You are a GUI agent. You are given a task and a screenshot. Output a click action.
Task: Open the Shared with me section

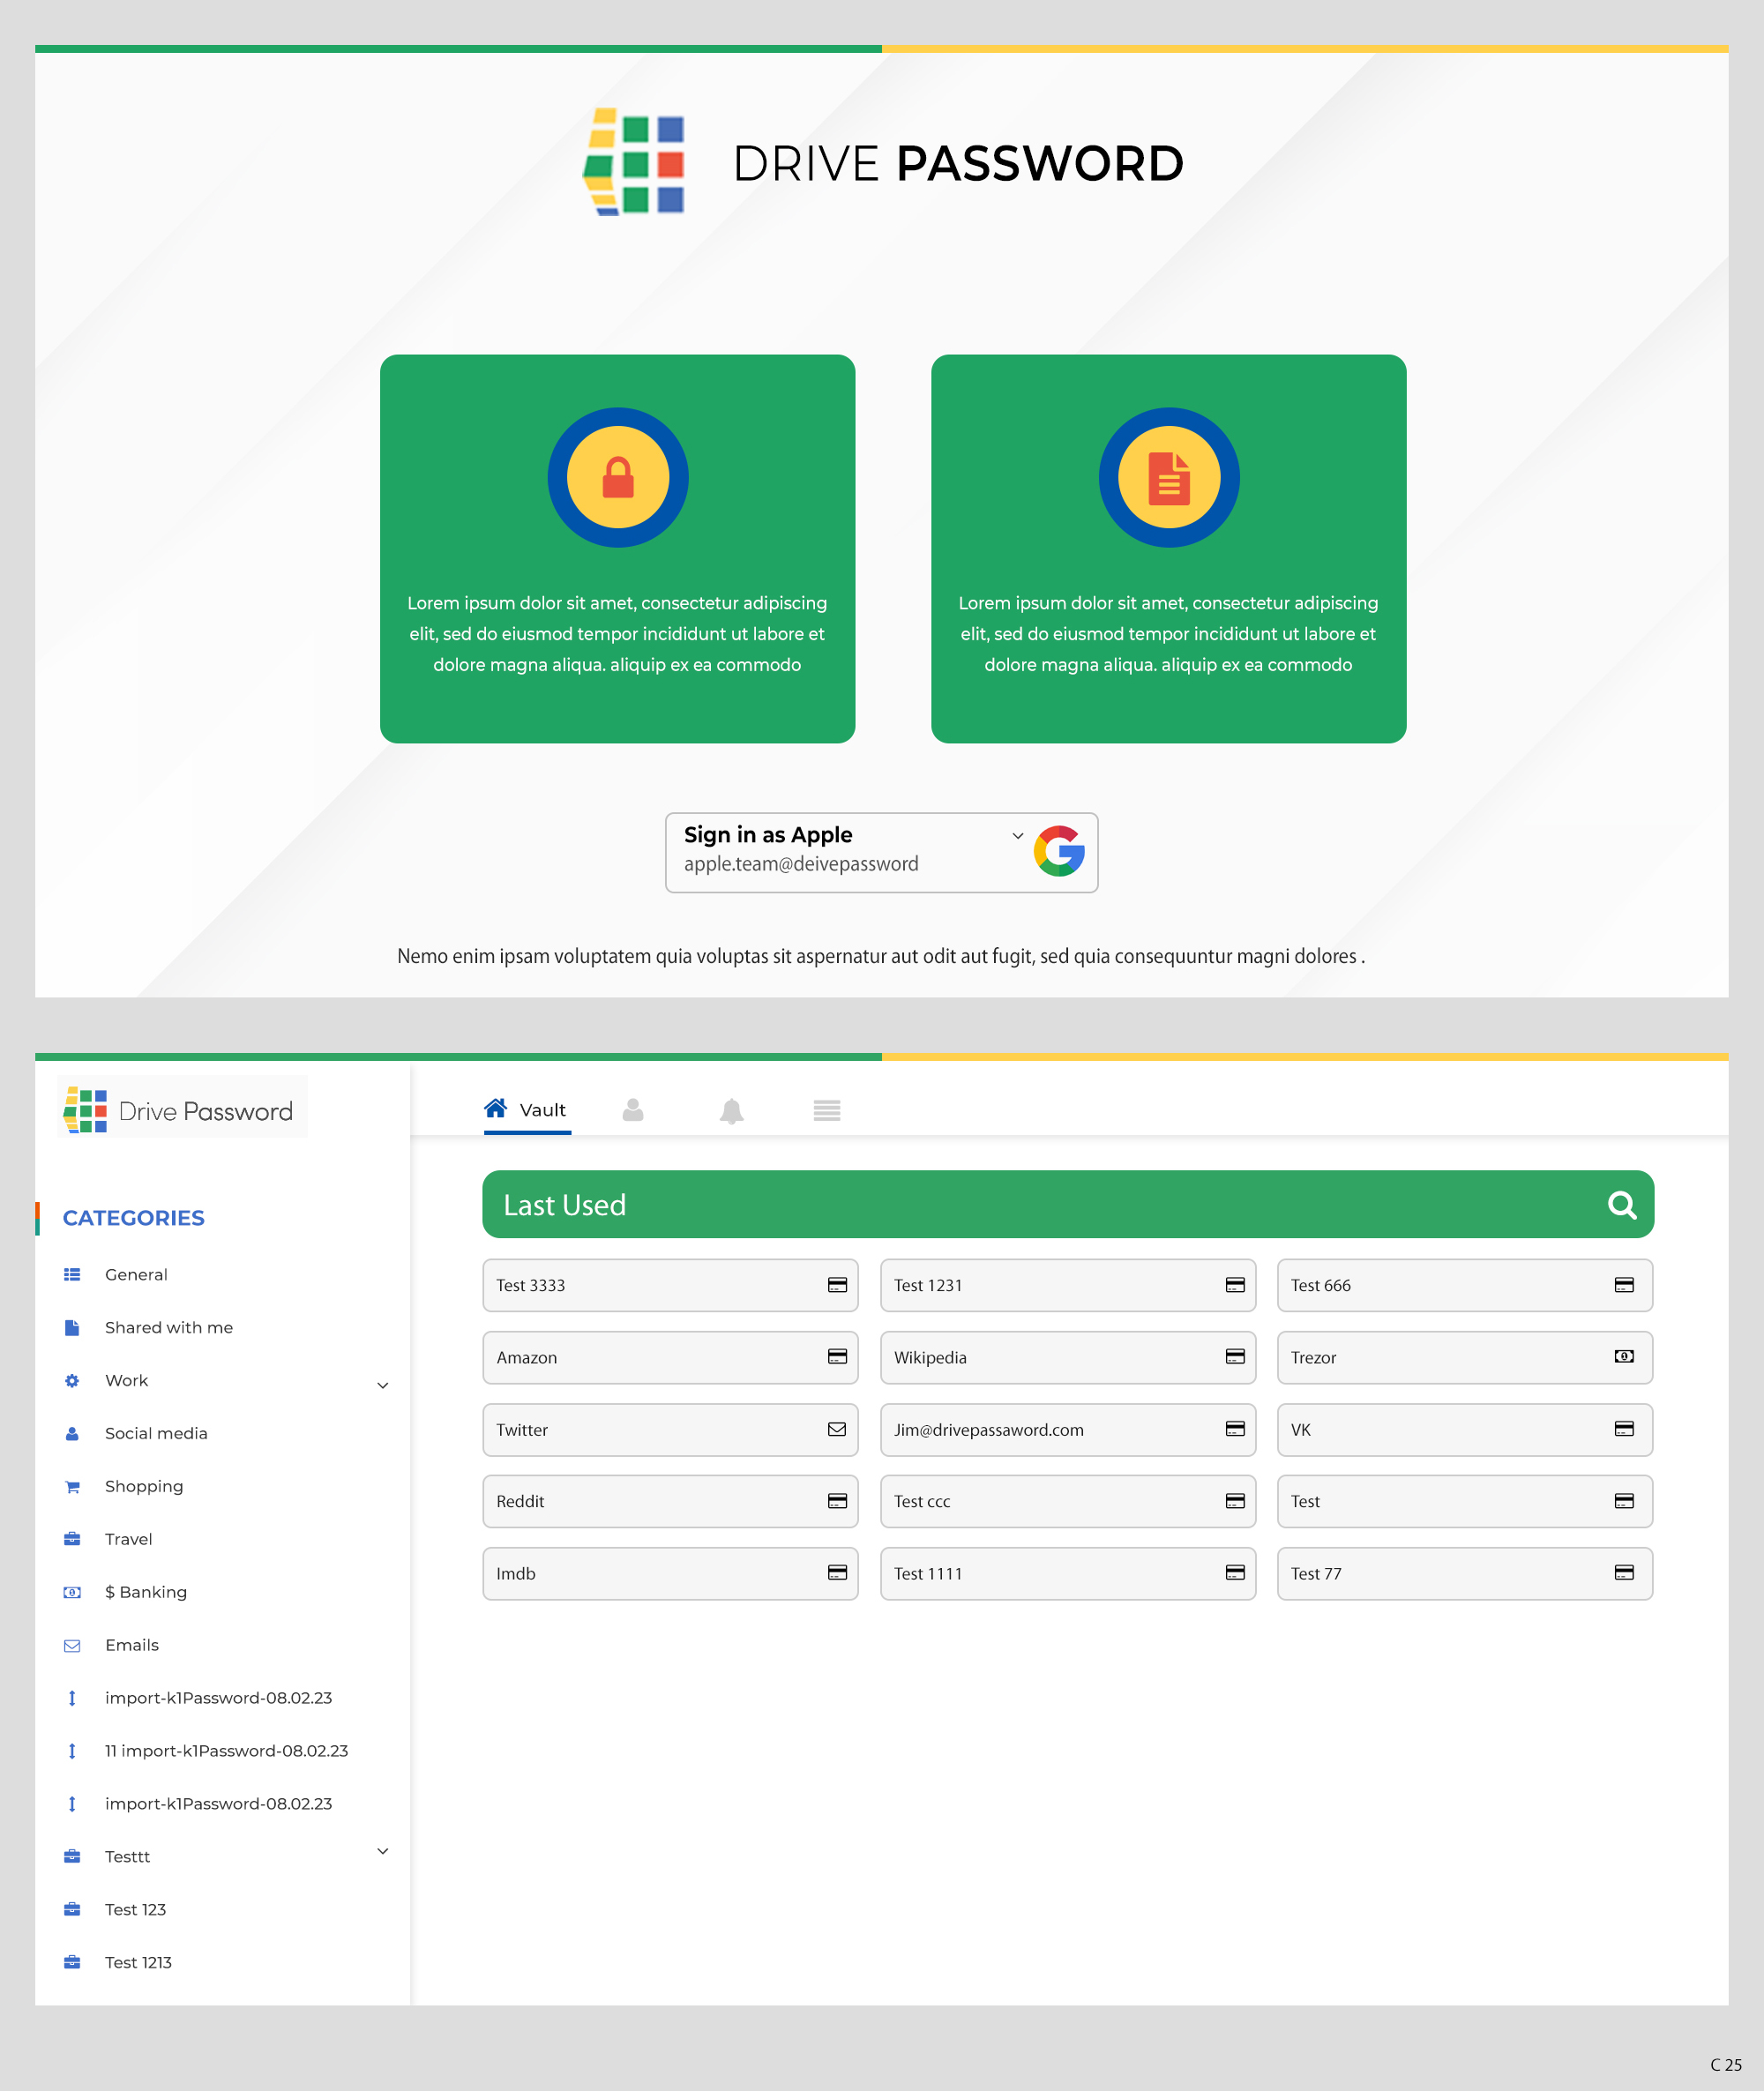[x=168, y=1327]
